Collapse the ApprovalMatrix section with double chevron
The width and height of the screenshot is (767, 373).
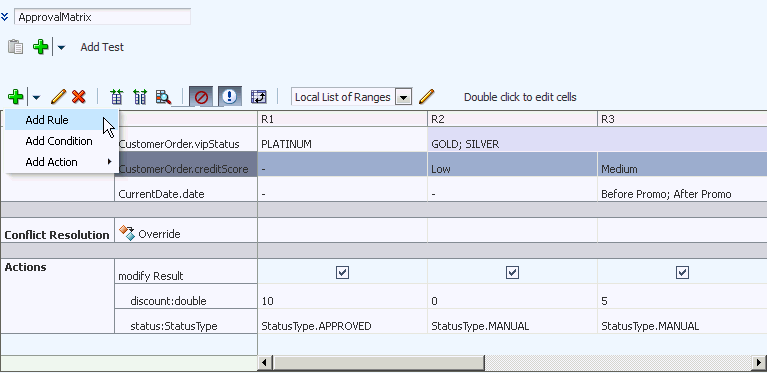tap(4, 17)
